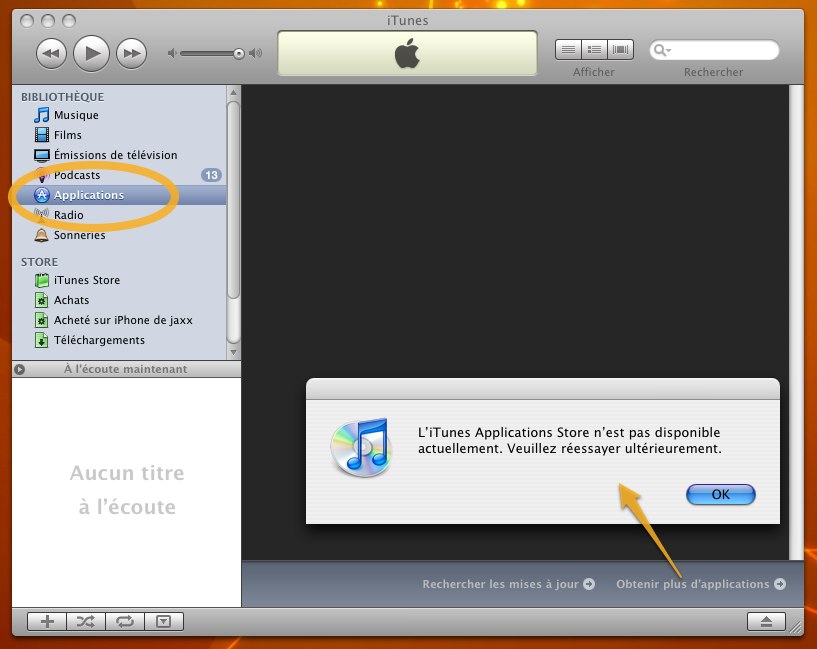Click the eject disc button
Image resolution: width=817 pixels, height=649 pixels.
click(766, 621)
